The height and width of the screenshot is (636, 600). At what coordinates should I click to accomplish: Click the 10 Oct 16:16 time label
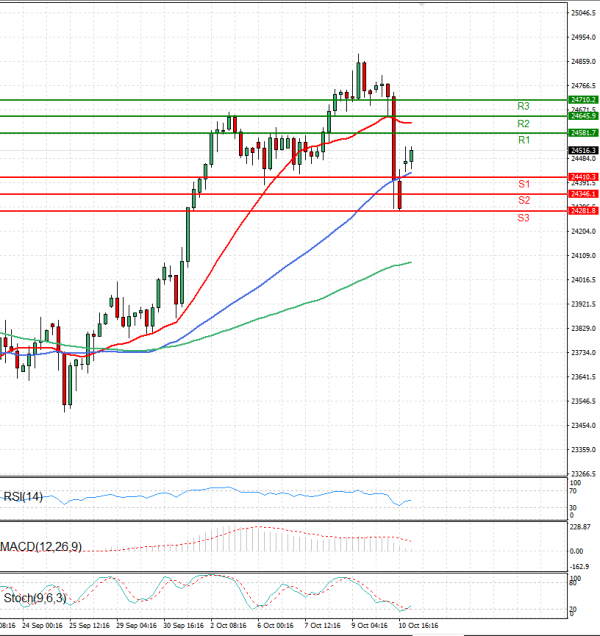[x=418, y=625]
